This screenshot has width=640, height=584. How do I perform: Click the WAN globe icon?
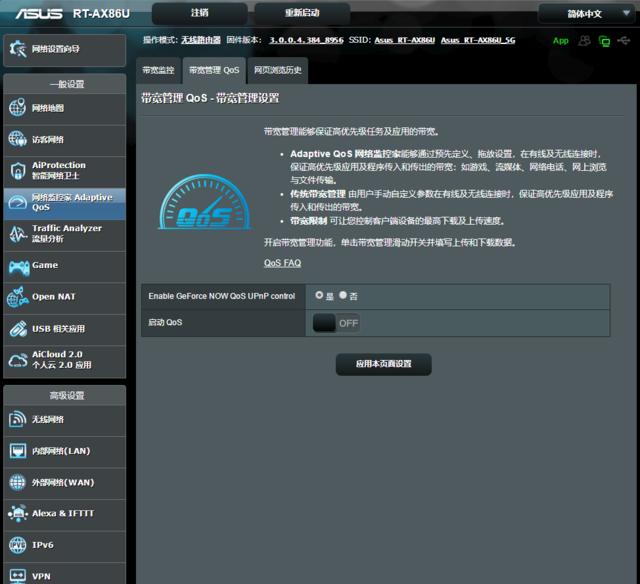[18, 482]
